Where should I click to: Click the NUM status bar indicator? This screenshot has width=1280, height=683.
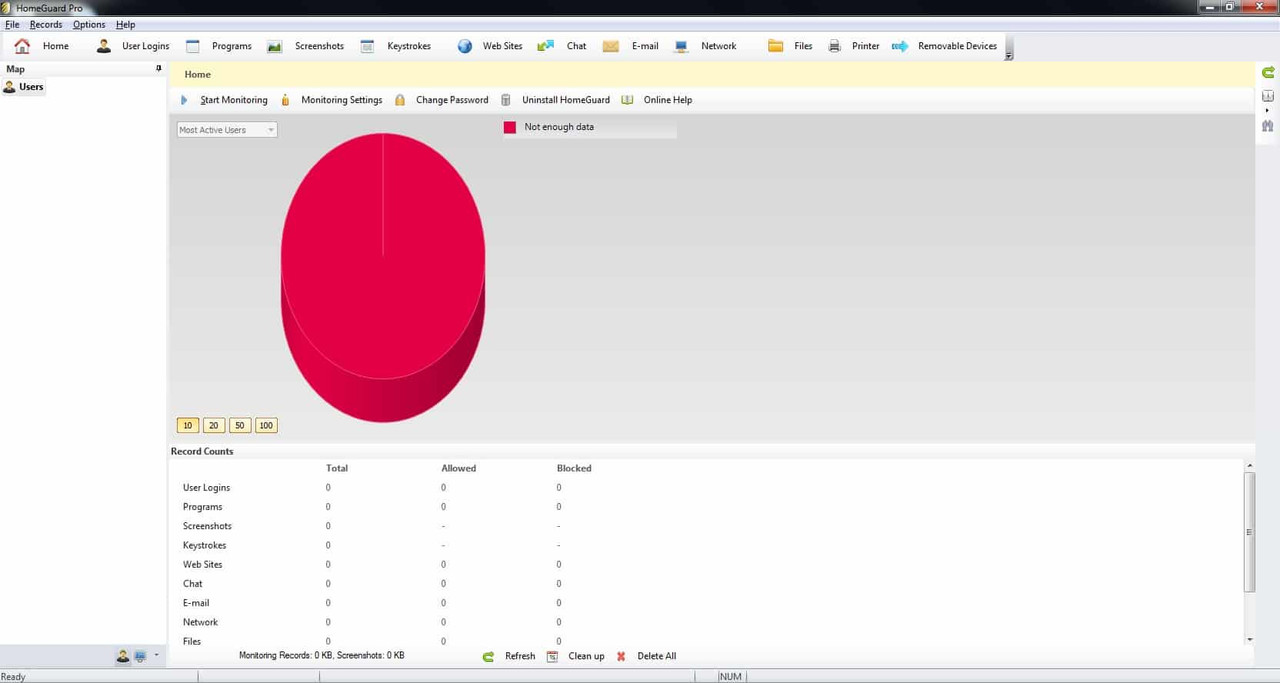click(x=731, y=677)
